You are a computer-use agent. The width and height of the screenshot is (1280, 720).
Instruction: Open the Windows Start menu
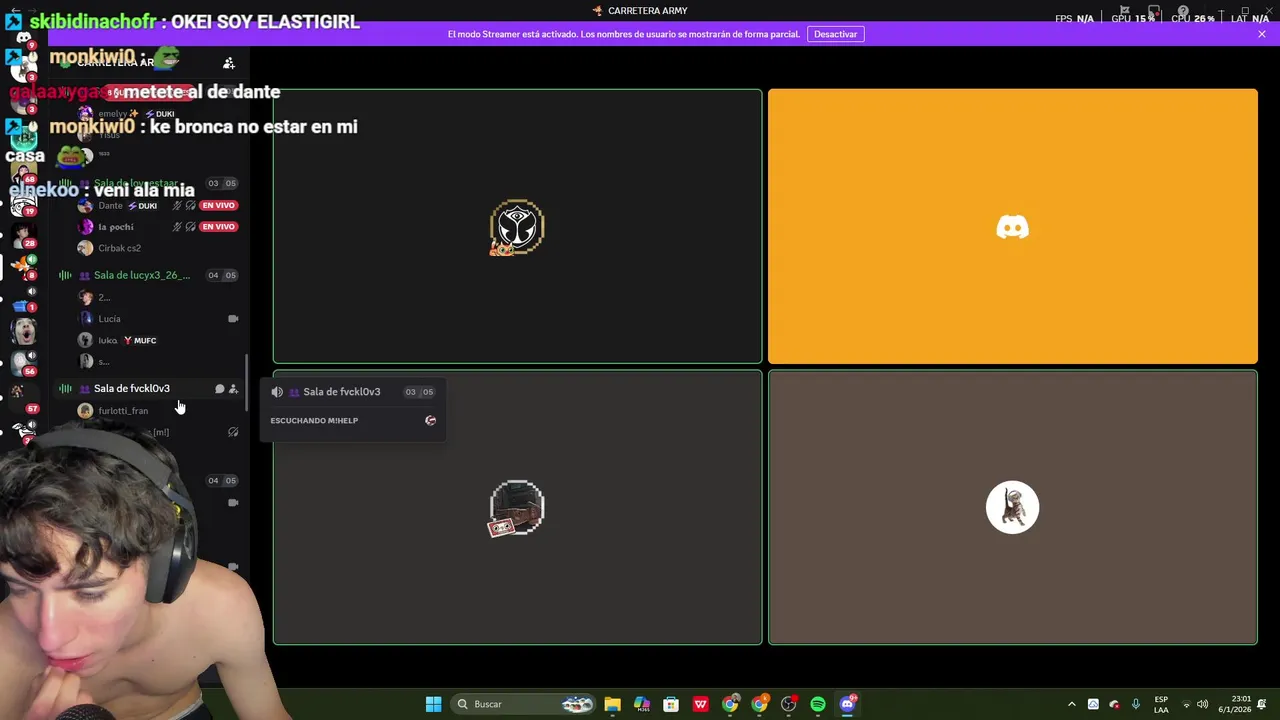click(x=433, y=704)
